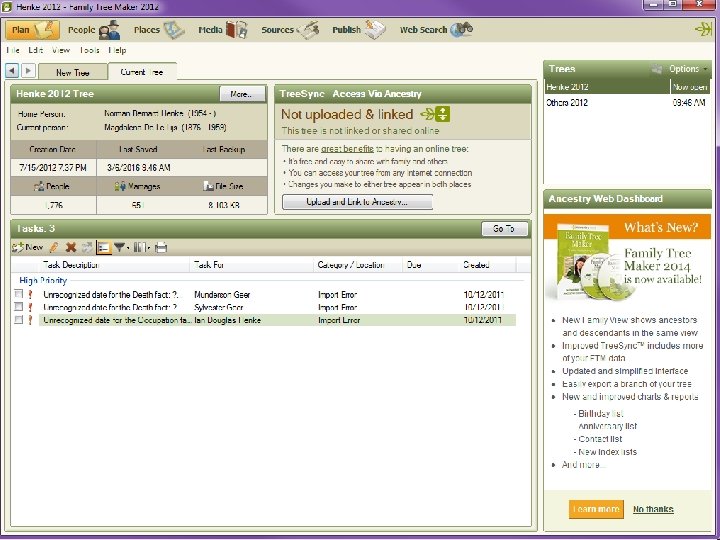720x540 pixels.
Task: Open the Publish workspace
Action: click(x=359, y=30)
